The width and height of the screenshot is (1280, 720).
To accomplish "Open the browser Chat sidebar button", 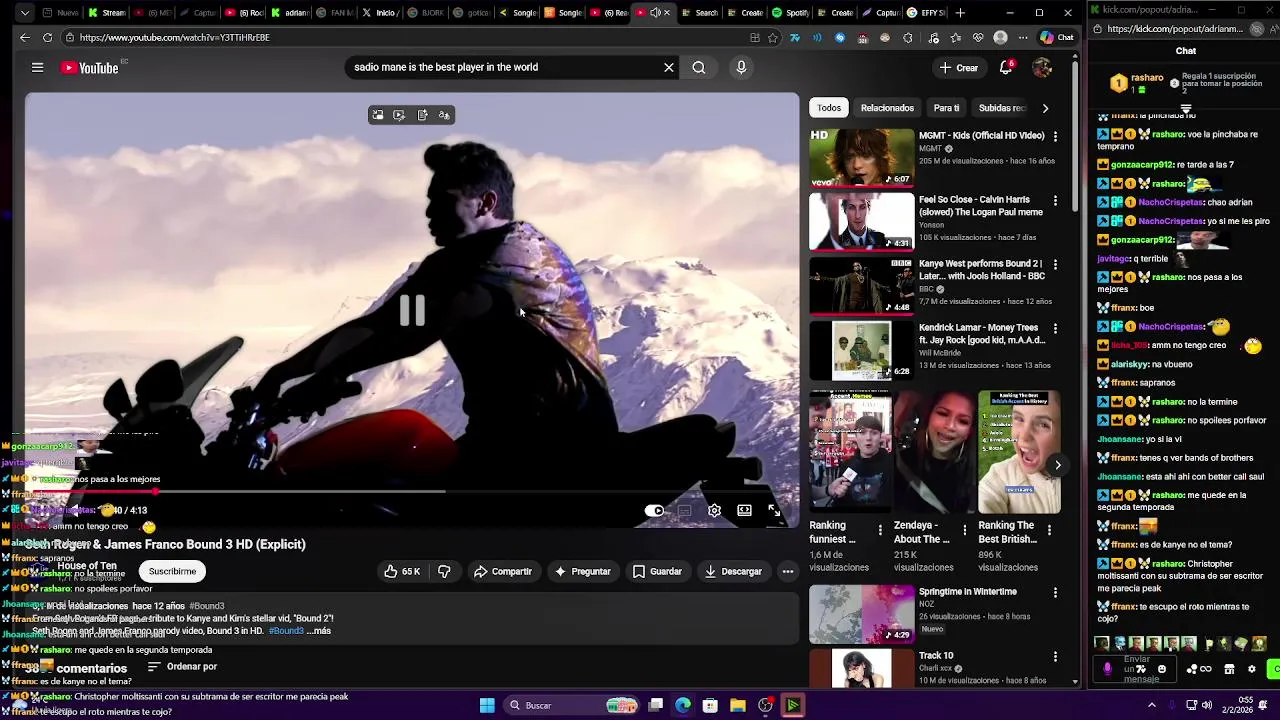I will 1057,37.
